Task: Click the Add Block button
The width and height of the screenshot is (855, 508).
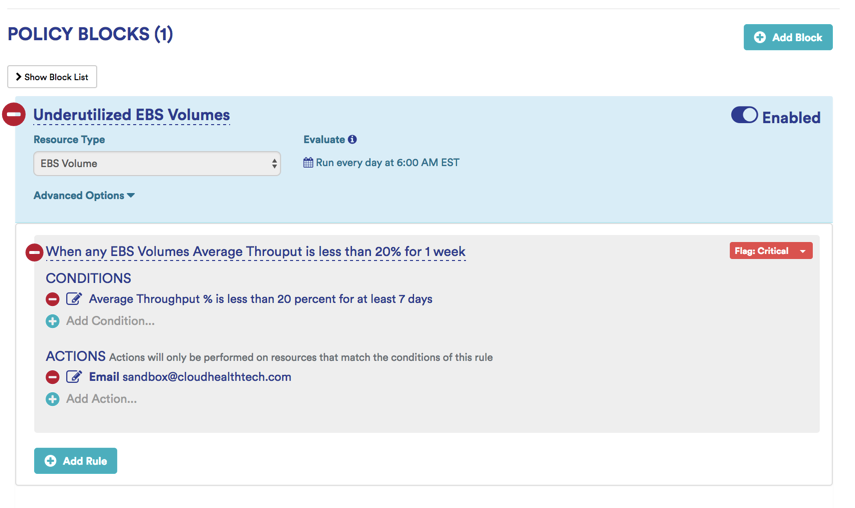Action: [x=787, y=37]
